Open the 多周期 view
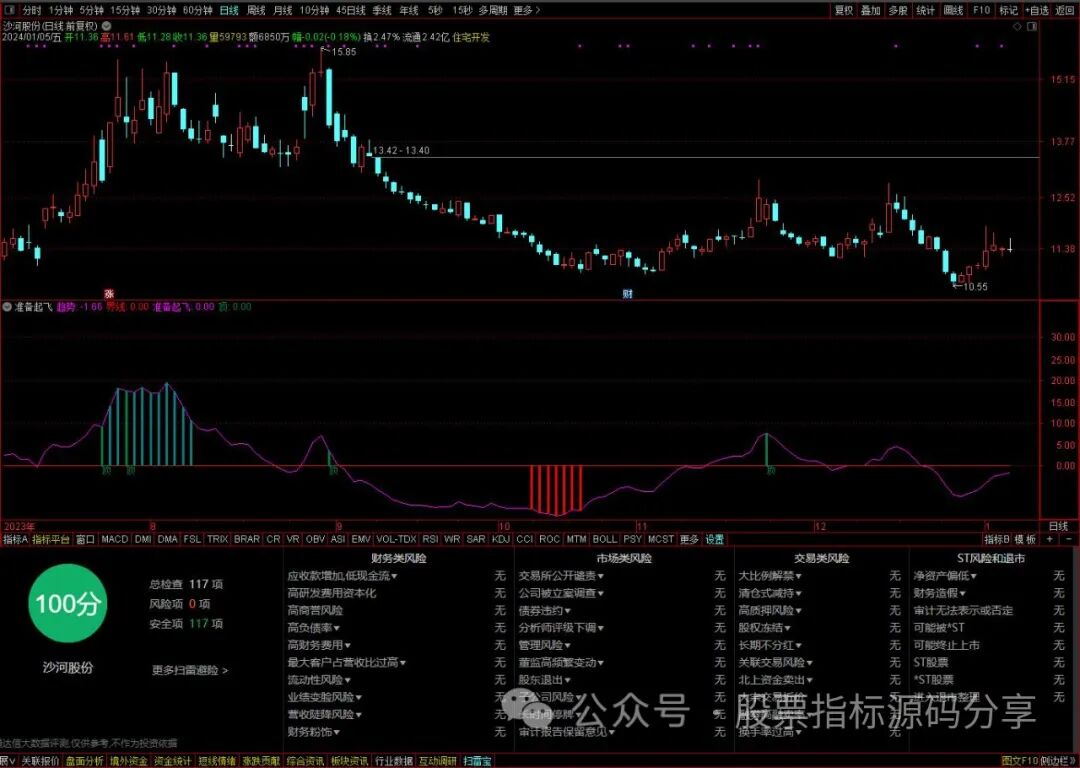 (x=493, y=10)
